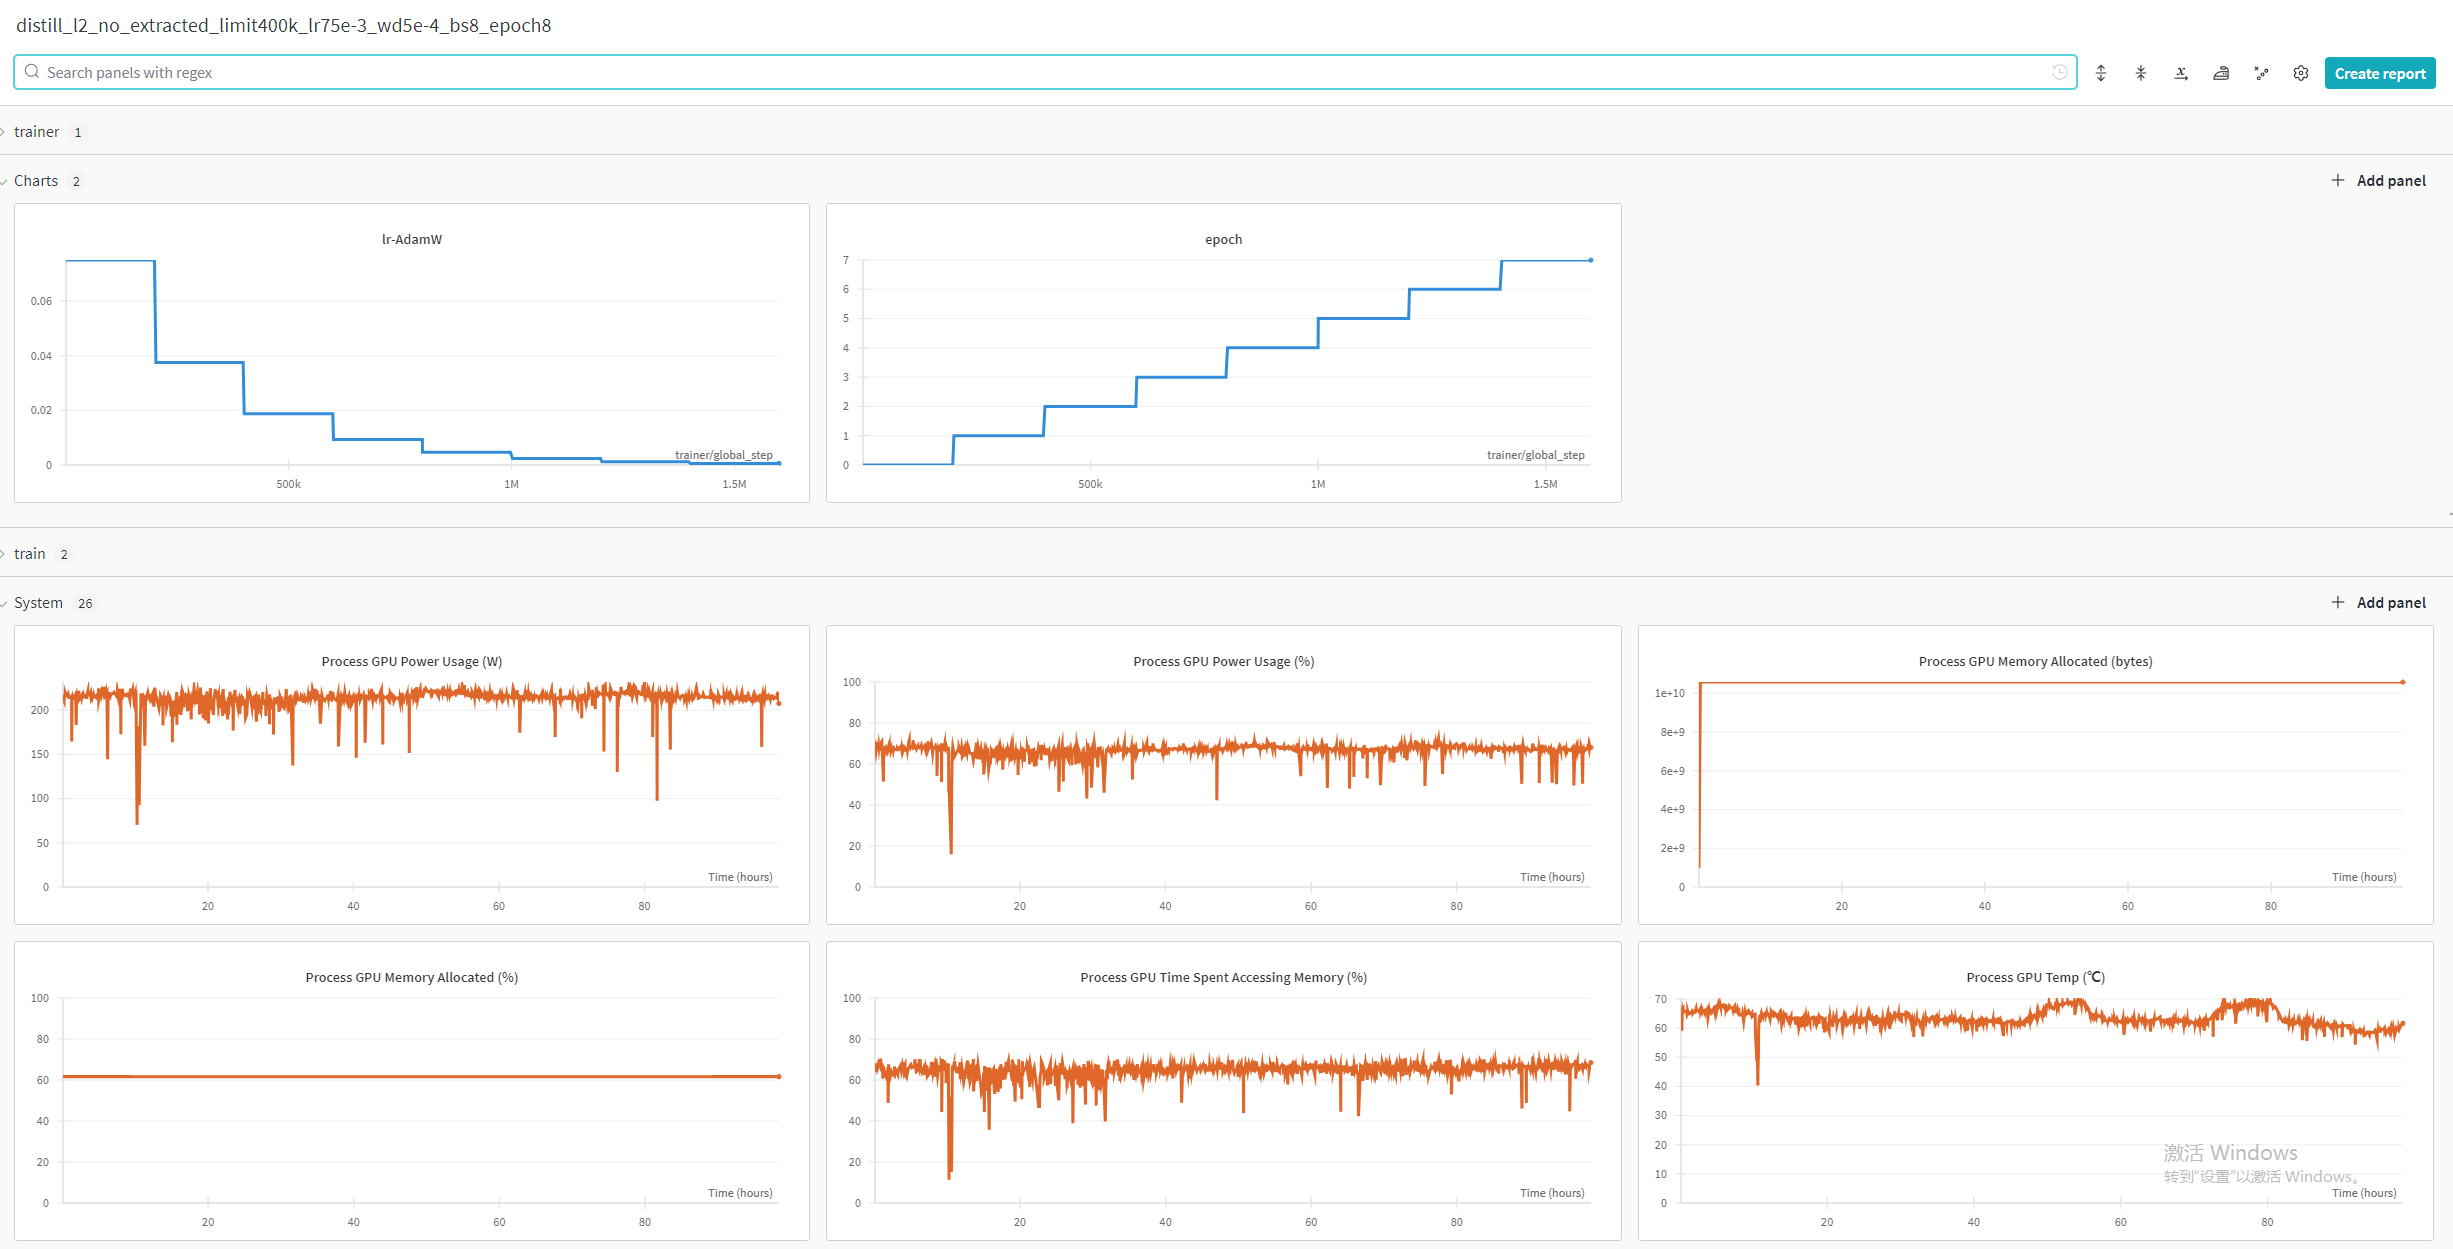This screenshot has width=2453, height=1249.
Task: Click System panel count 26
Action: coord(85,603)
